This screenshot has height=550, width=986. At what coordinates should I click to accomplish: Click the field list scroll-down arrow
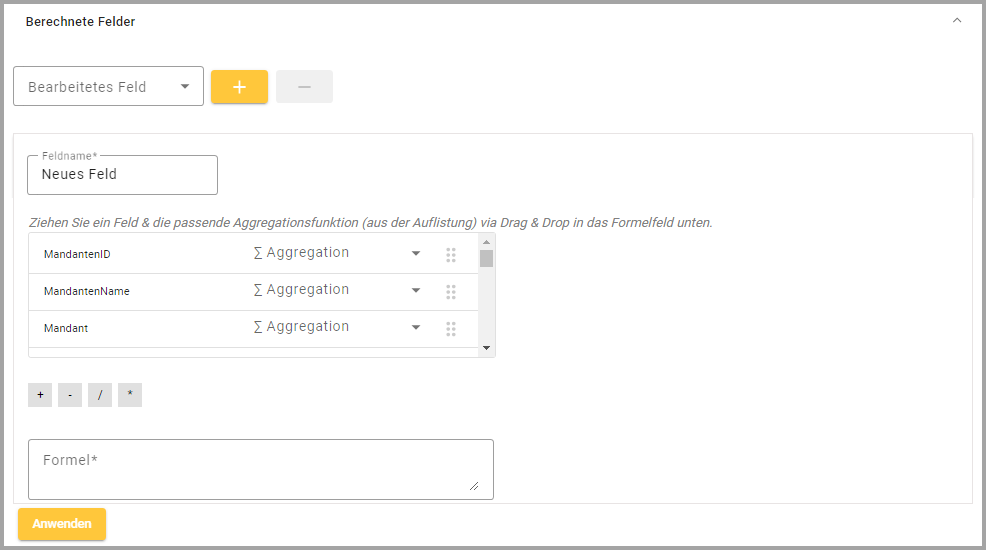coord(487,348)
